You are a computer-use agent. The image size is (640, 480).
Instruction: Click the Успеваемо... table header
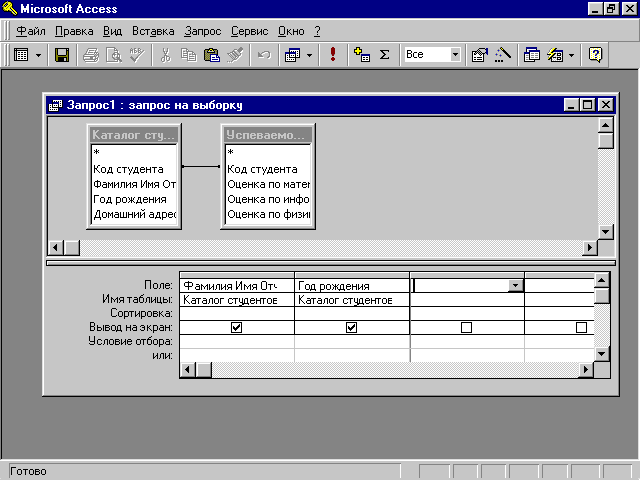[x=268, y=135]
